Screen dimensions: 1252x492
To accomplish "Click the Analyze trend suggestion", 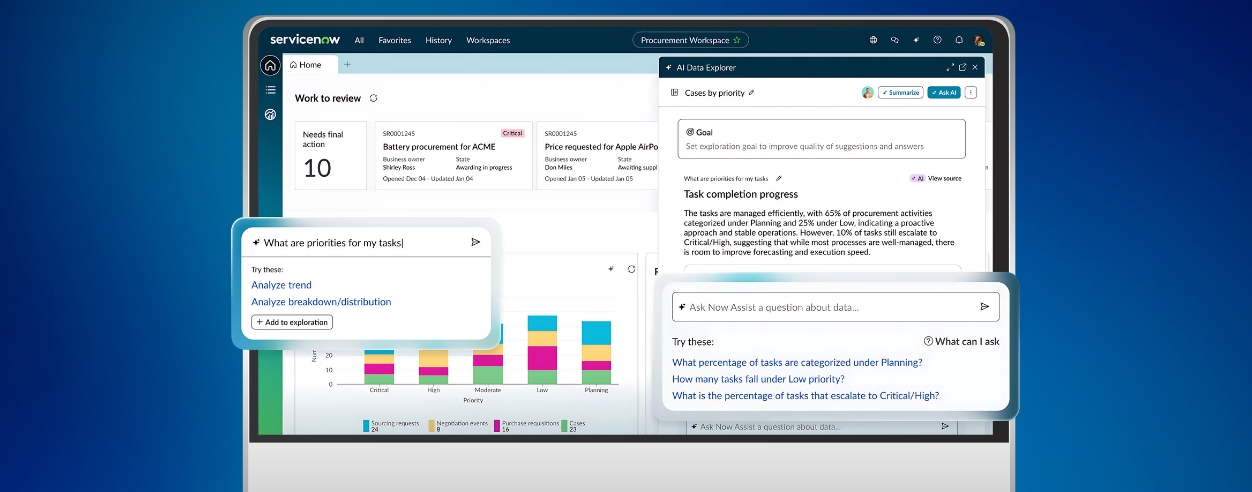I will tap(281, 285).
